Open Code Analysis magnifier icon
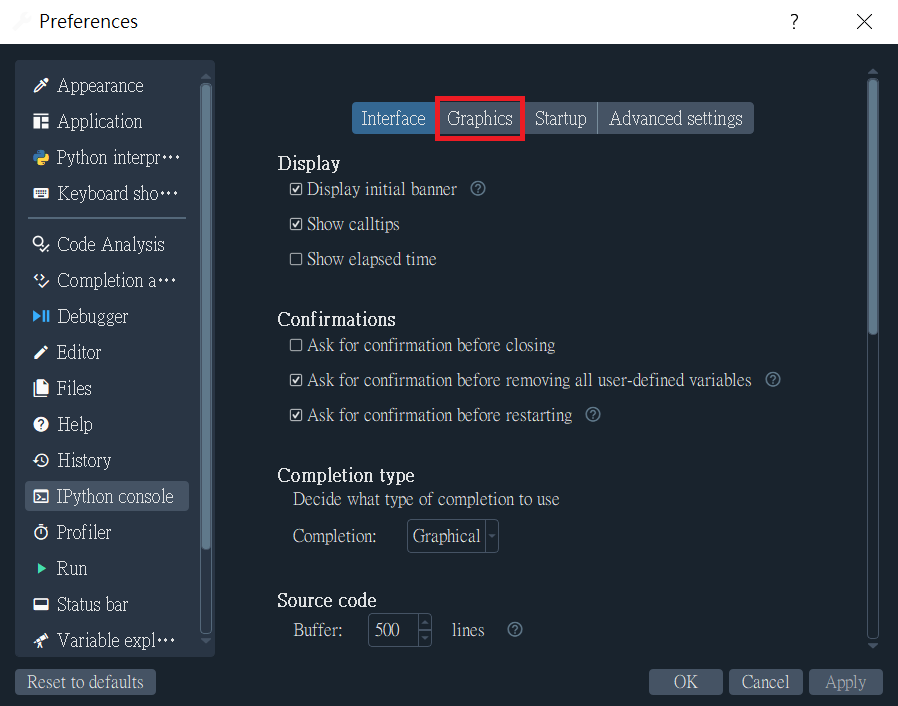 point(41,244)
